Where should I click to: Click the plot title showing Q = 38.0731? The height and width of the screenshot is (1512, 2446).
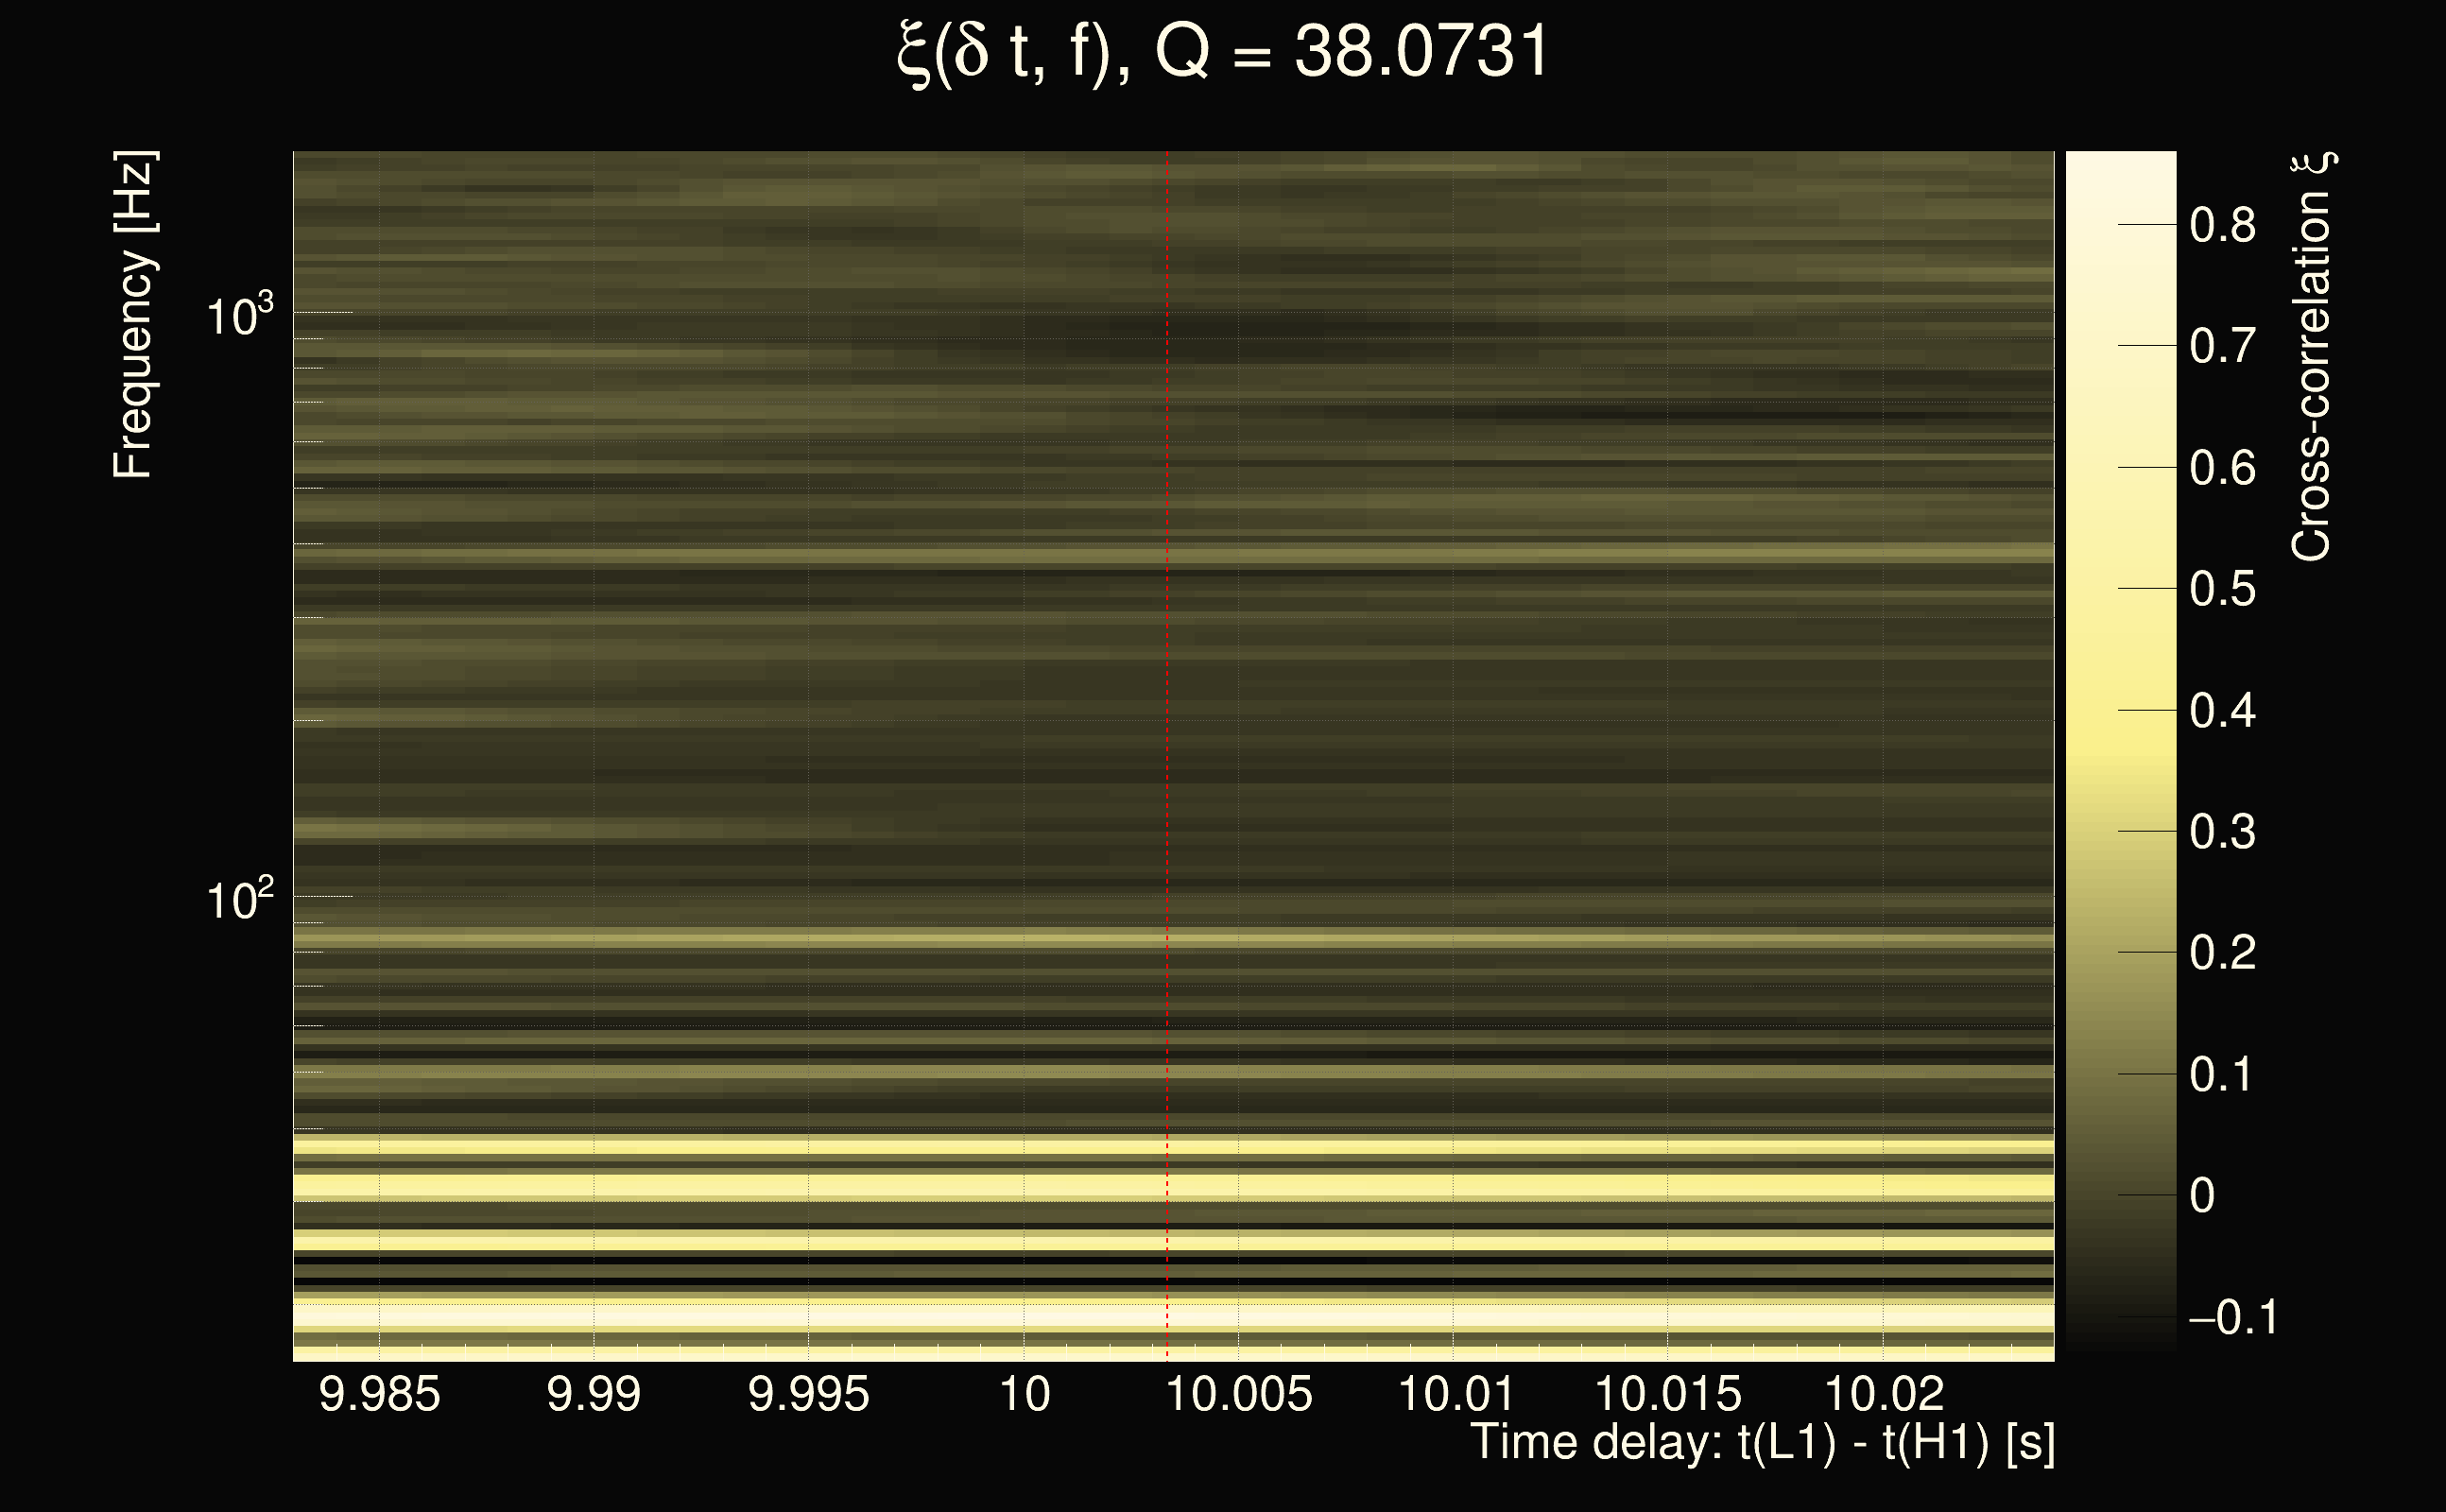tap(1222, 52)
